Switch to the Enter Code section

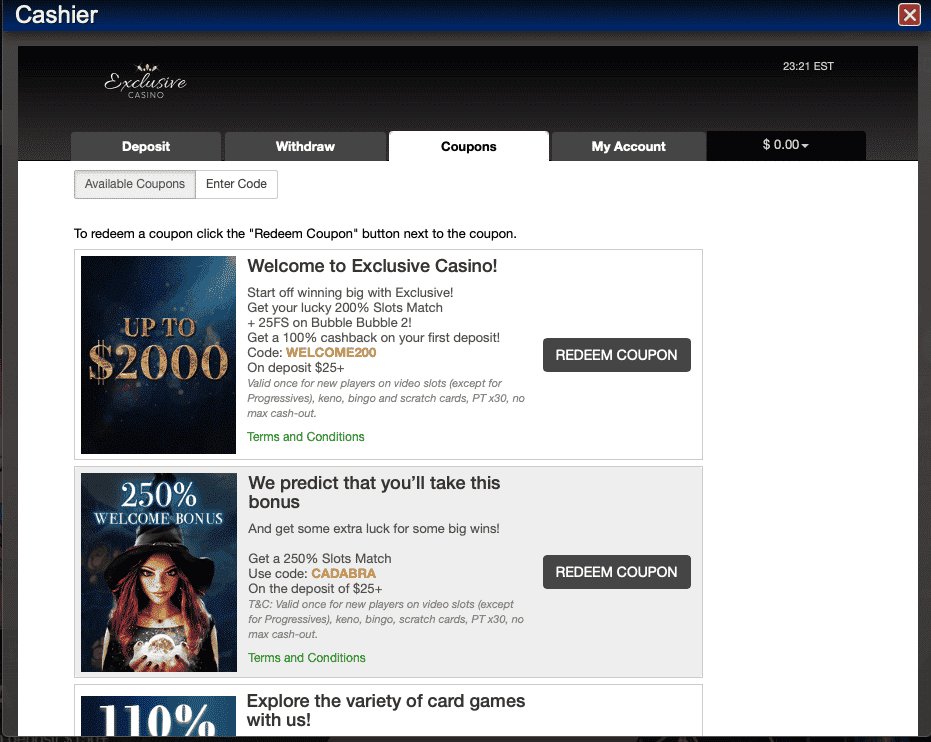[x=236, y=184]
